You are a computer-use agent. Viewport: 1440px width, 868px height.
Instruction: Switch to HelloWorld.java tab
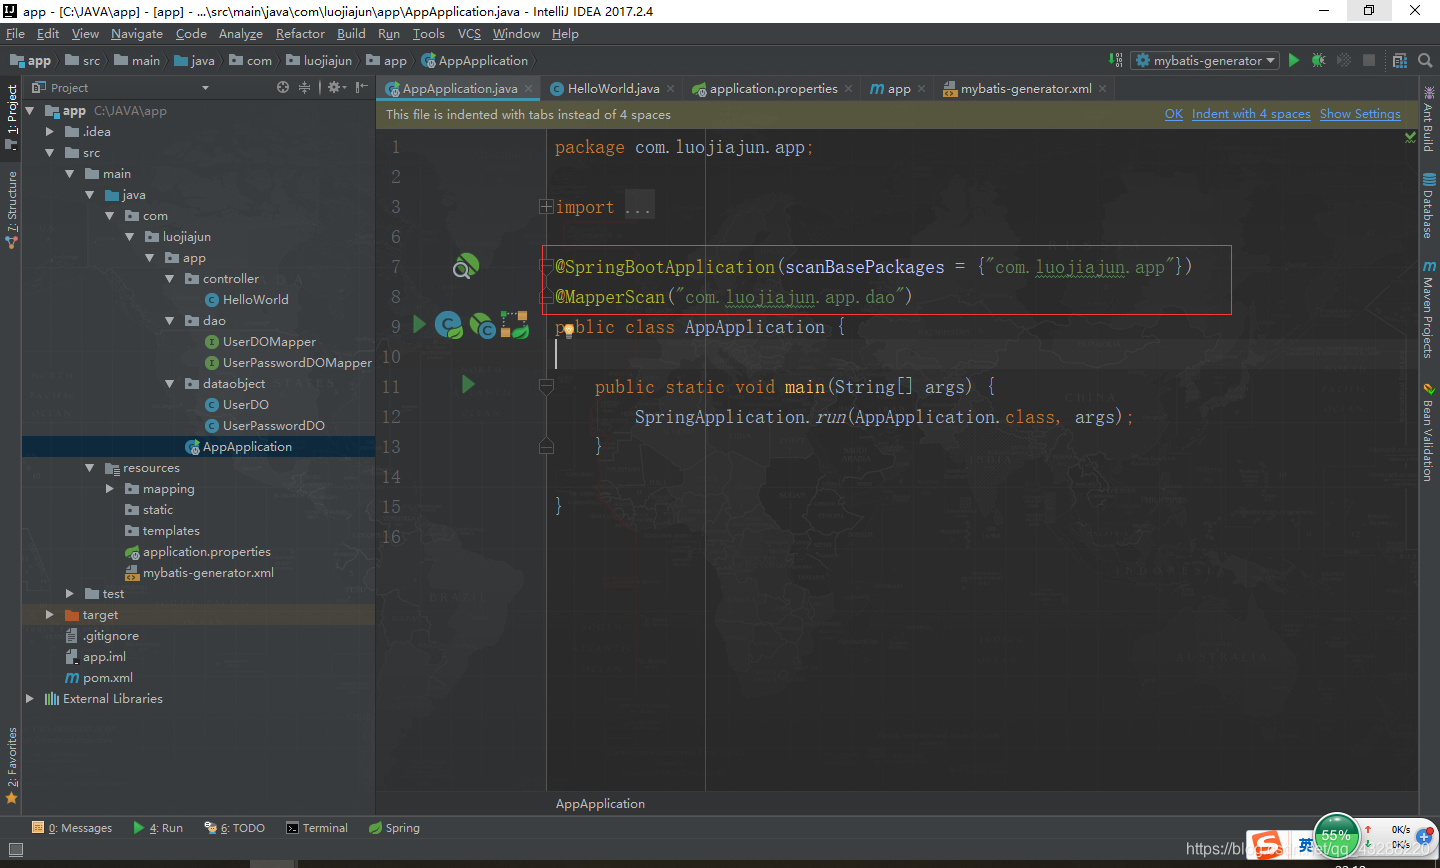tap(613, 89)
